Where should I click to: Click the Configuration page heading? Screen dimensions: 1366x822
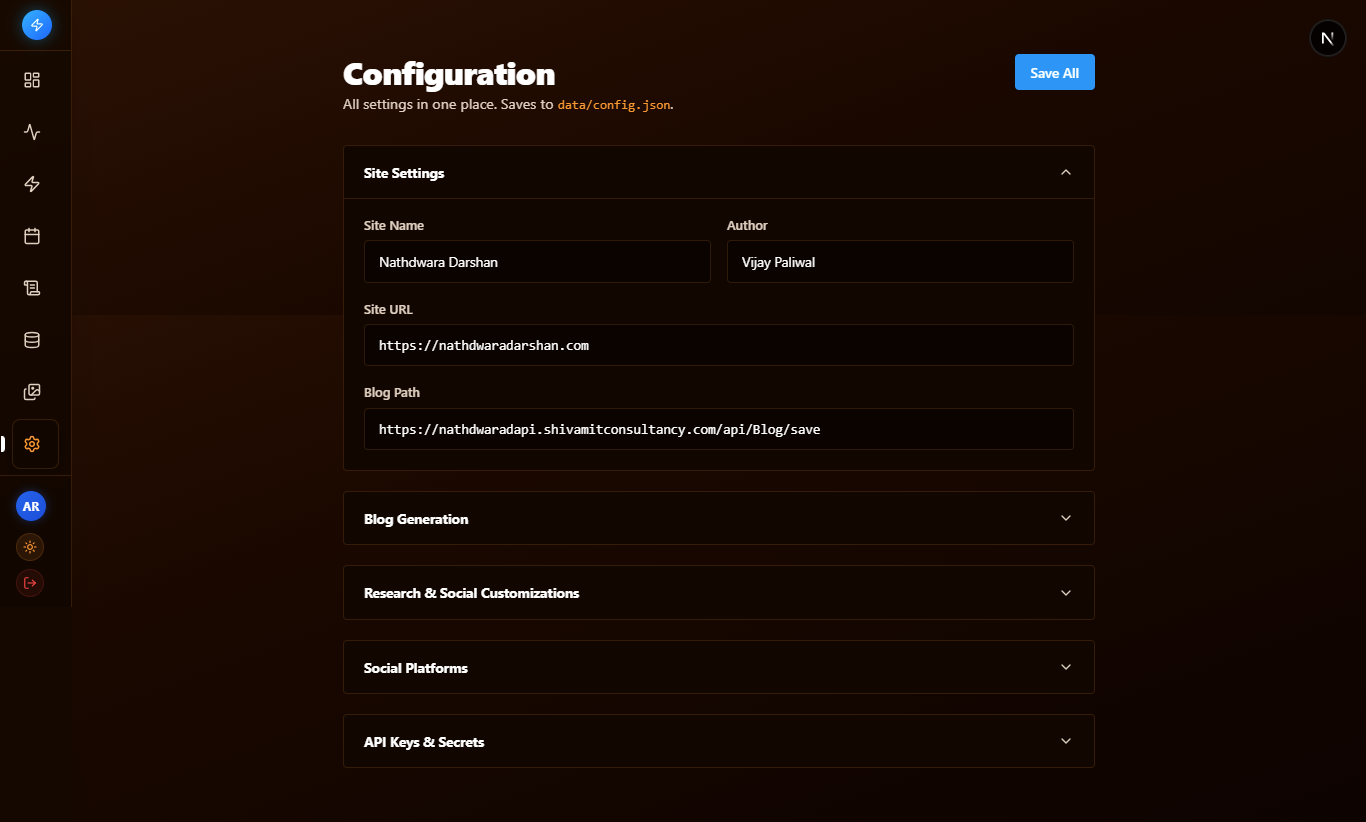449,74
